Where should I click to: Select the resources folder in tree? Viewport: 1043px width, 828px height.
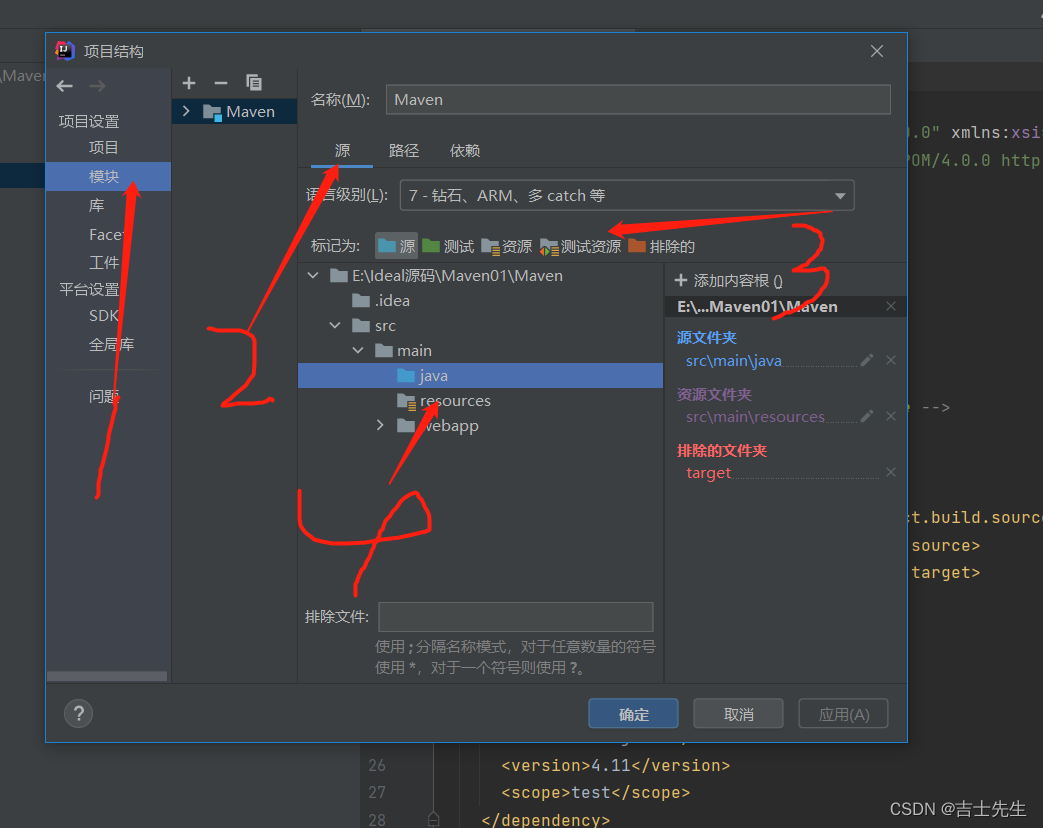coord(444,400)
